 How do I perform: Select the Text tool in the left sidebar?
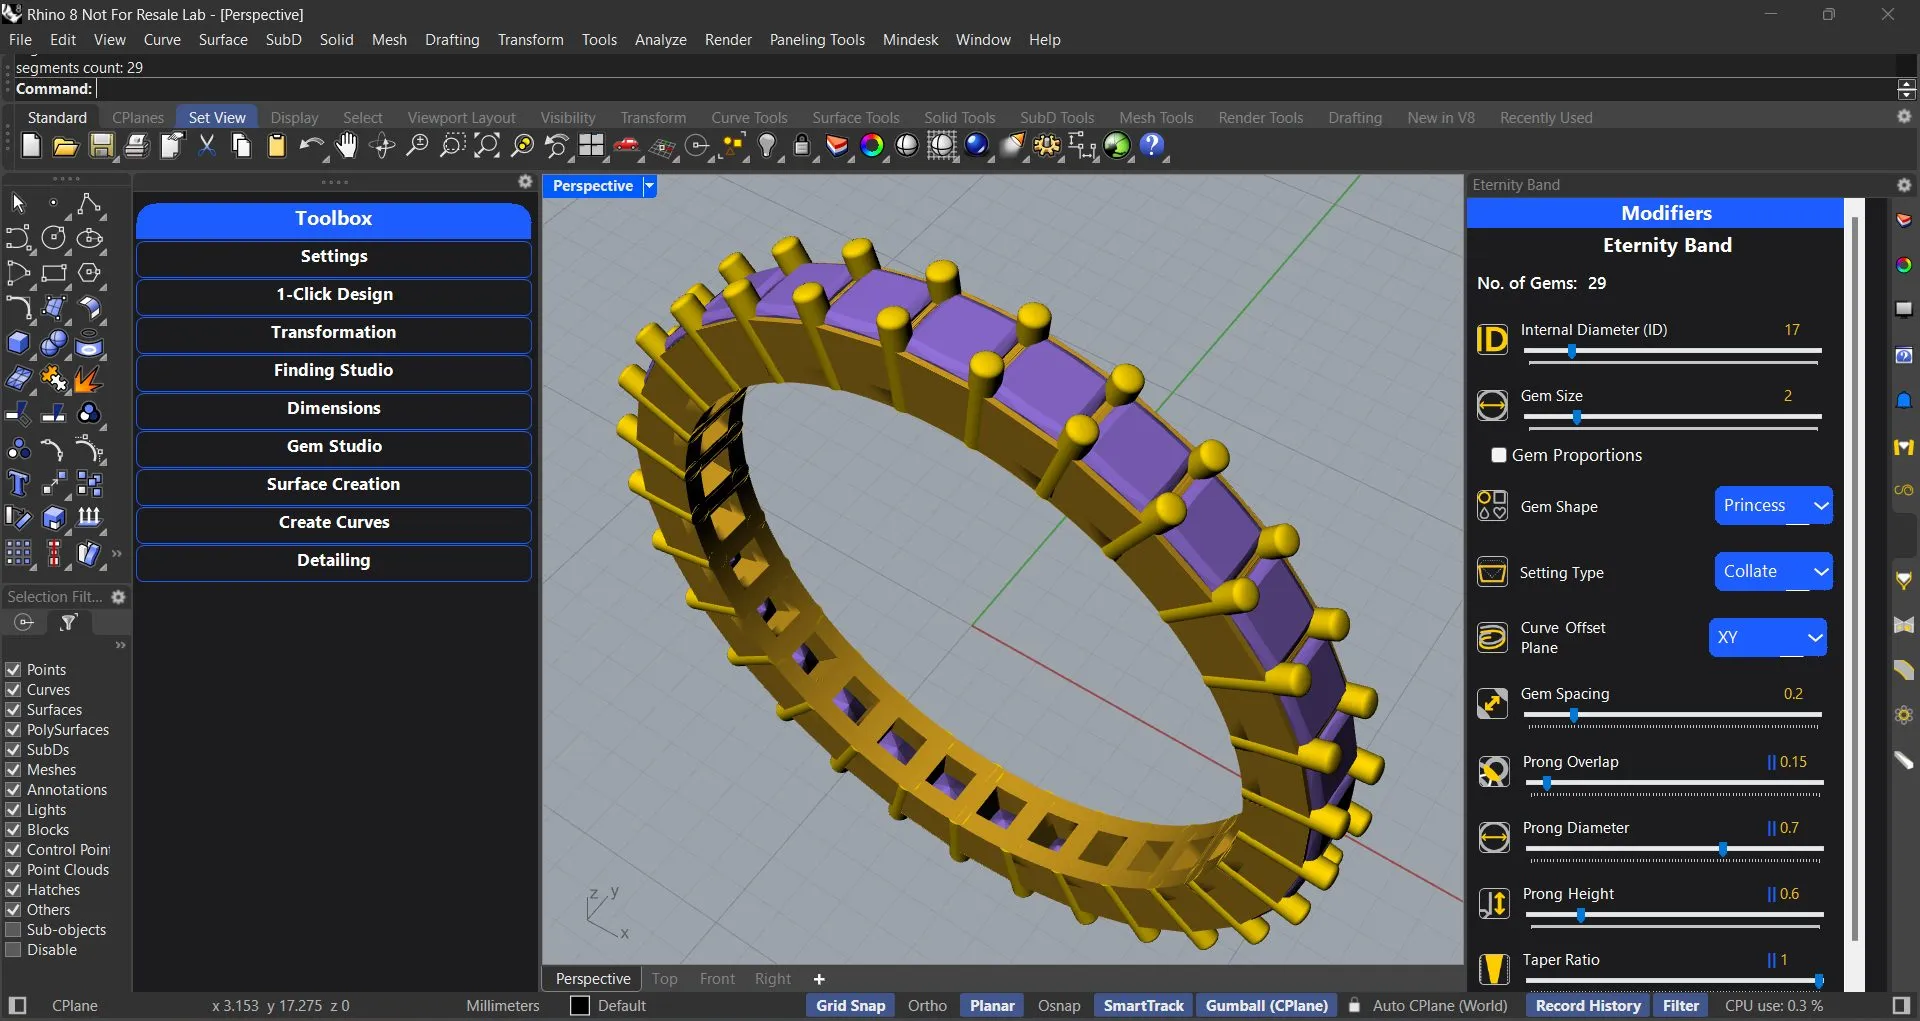tap(18, 484)
